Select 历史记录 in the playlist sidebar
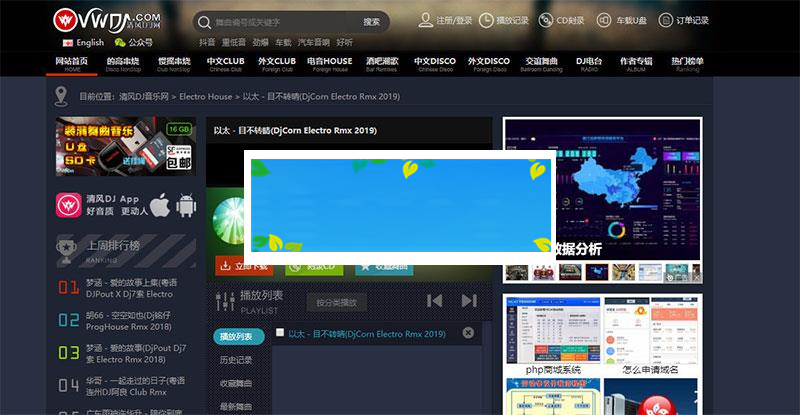 236,359
